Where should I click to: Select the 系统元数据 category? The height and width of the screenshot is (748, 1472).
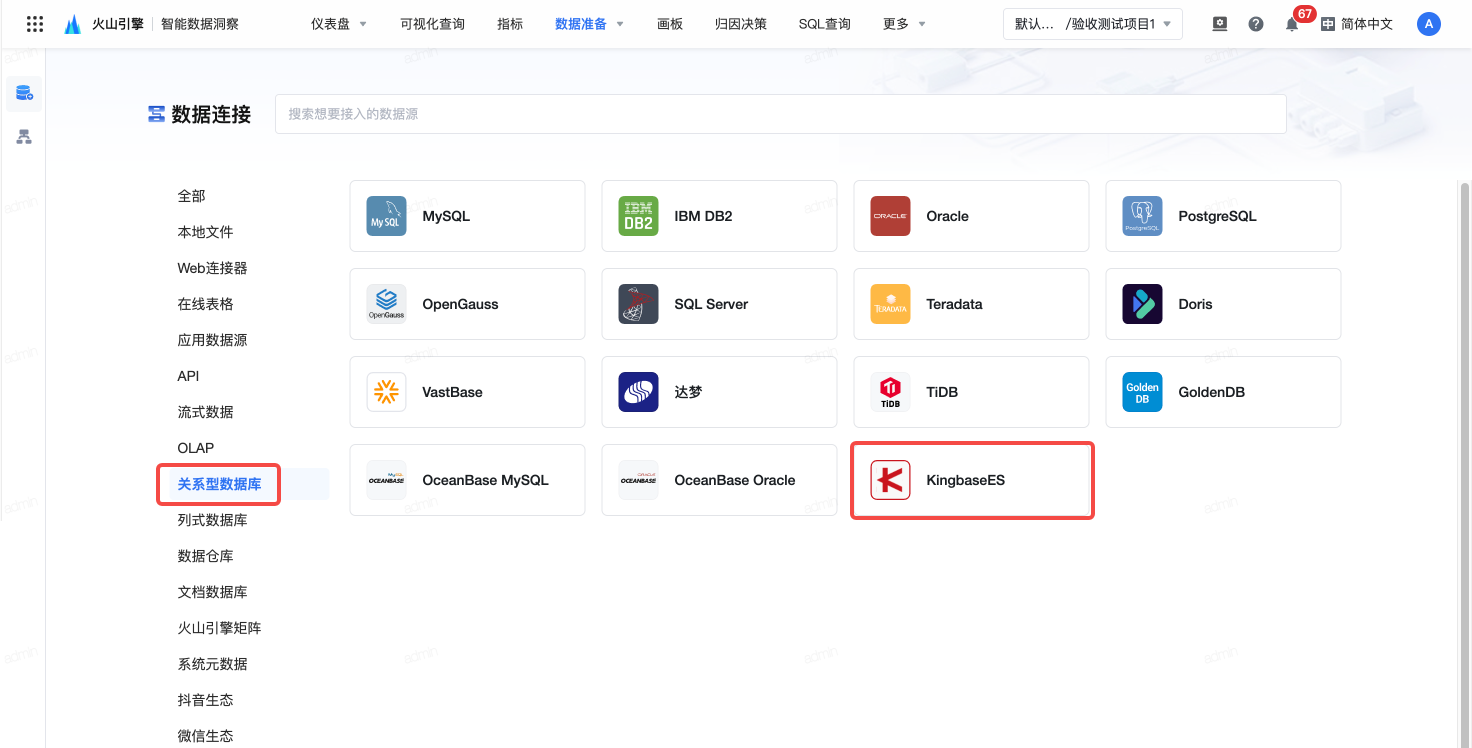pos(213,664)
